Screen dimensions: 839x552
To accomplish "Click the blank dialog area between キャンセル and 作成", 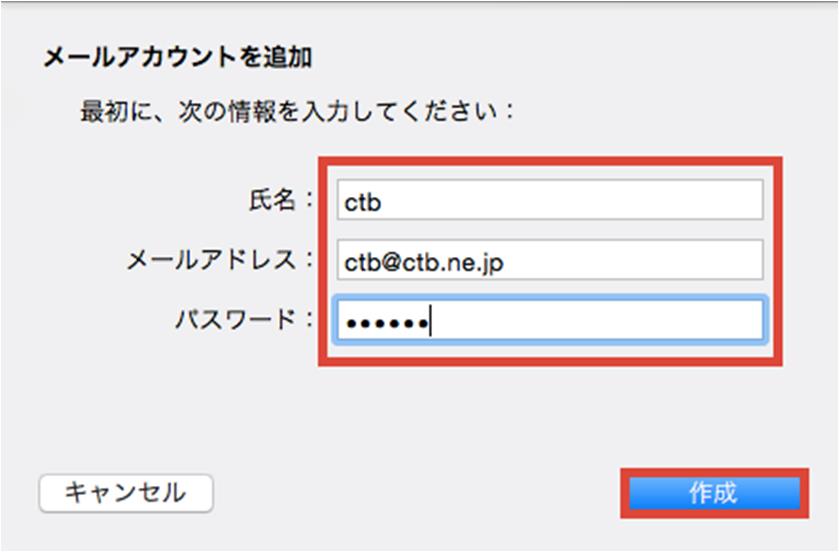I will tap(417, 493).
